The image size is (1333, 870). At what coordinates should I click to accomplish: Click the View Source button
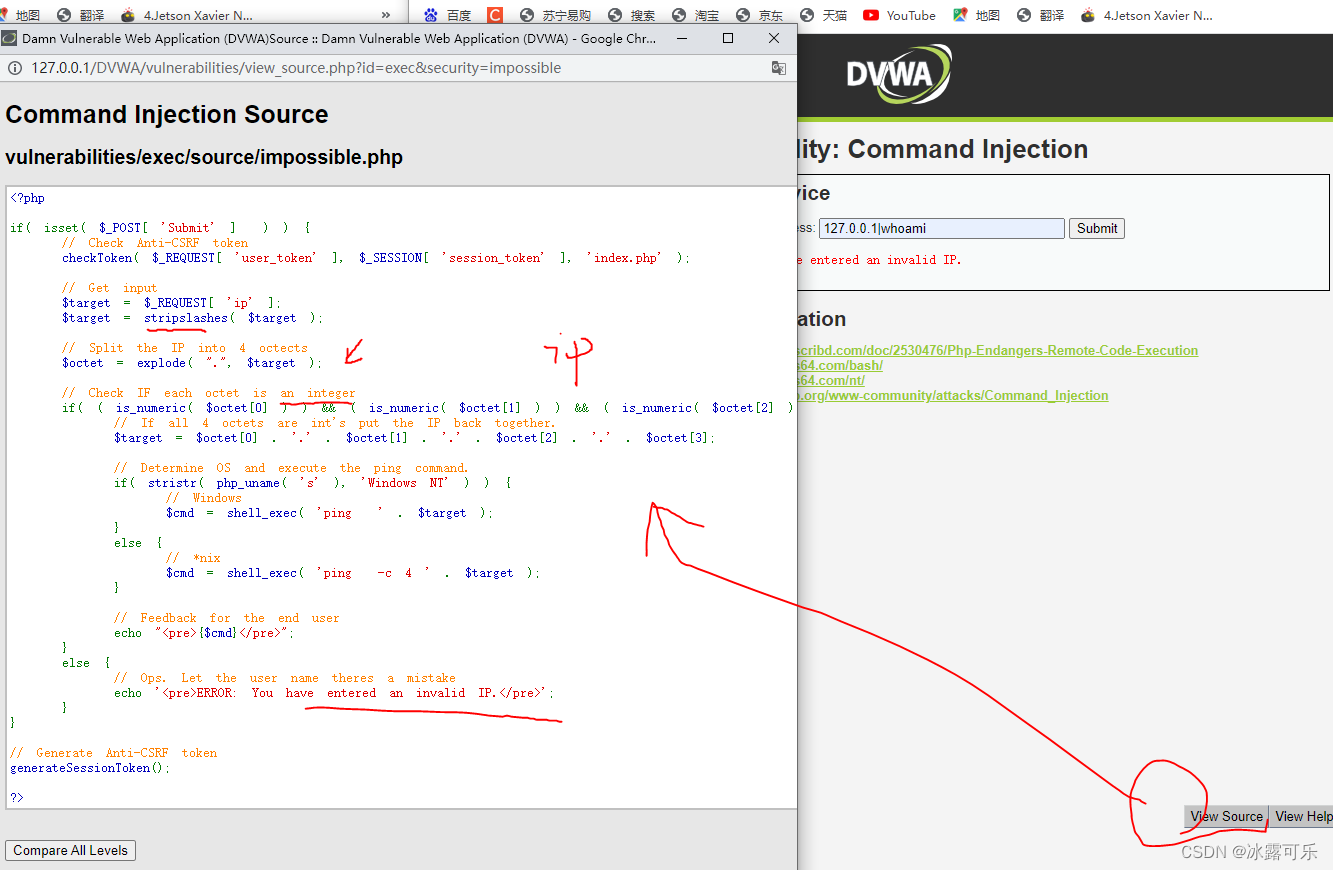tap(1226, 816)
